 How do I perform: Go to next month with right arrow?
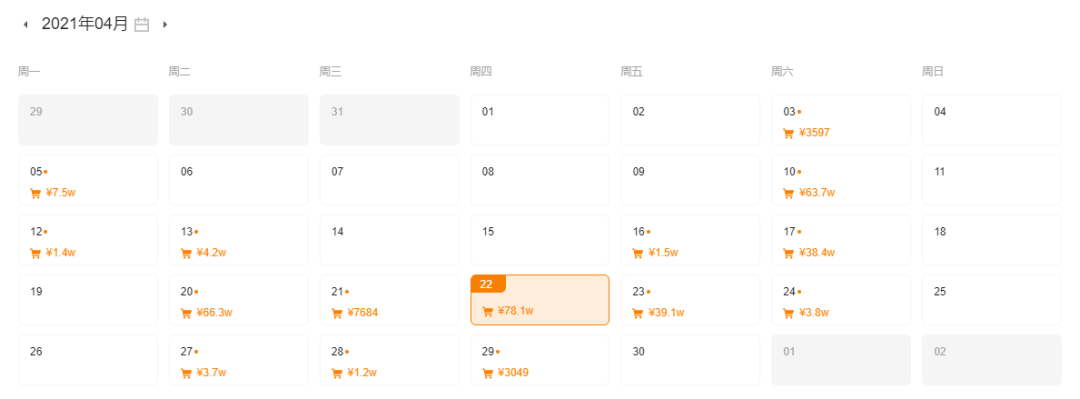point(165,25)
